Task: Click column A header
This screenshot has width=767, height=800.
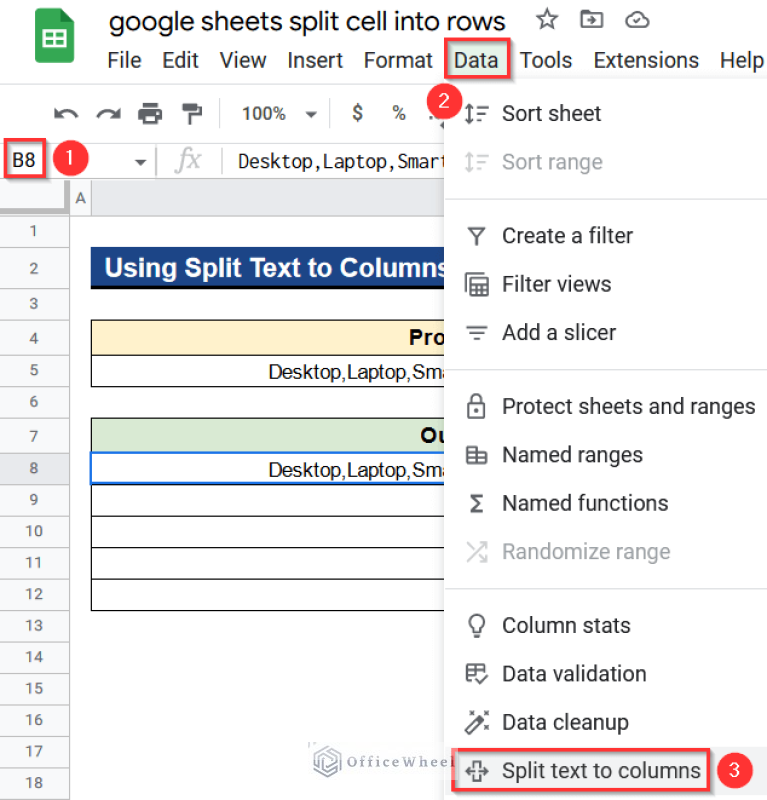Action: (80, 199)
